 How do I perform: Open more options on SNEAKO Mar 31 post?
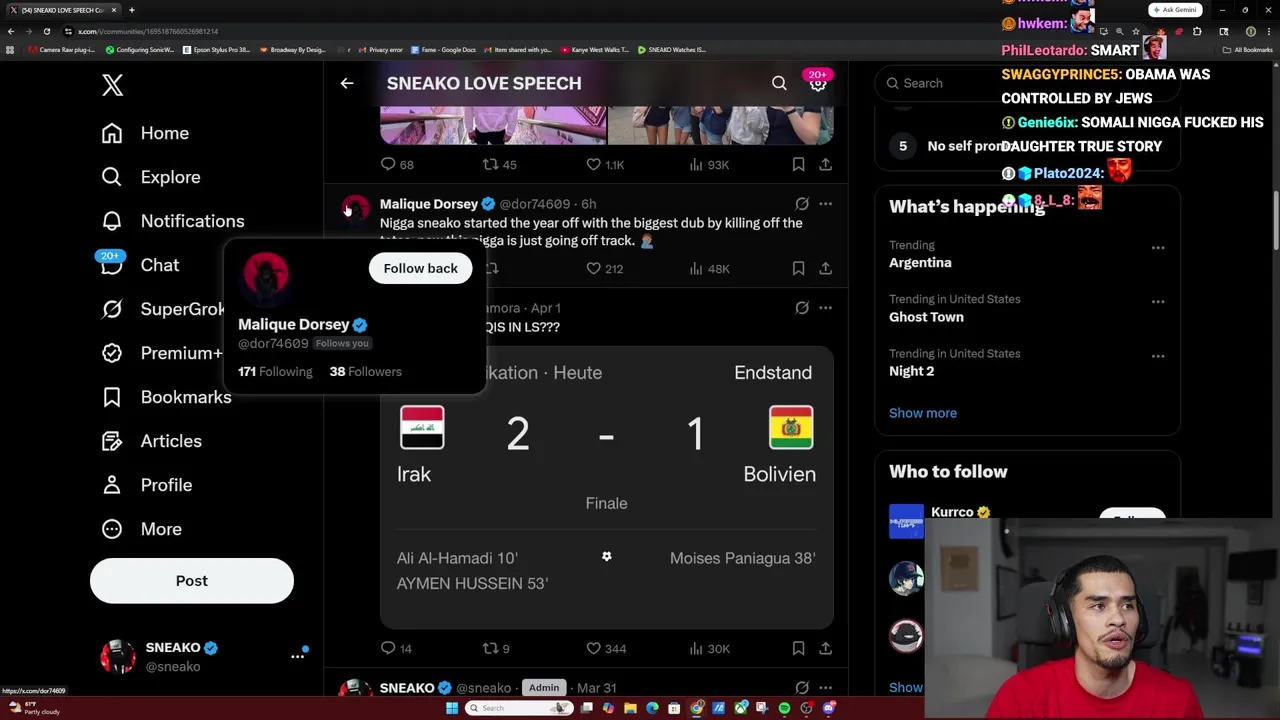[825, 688]
